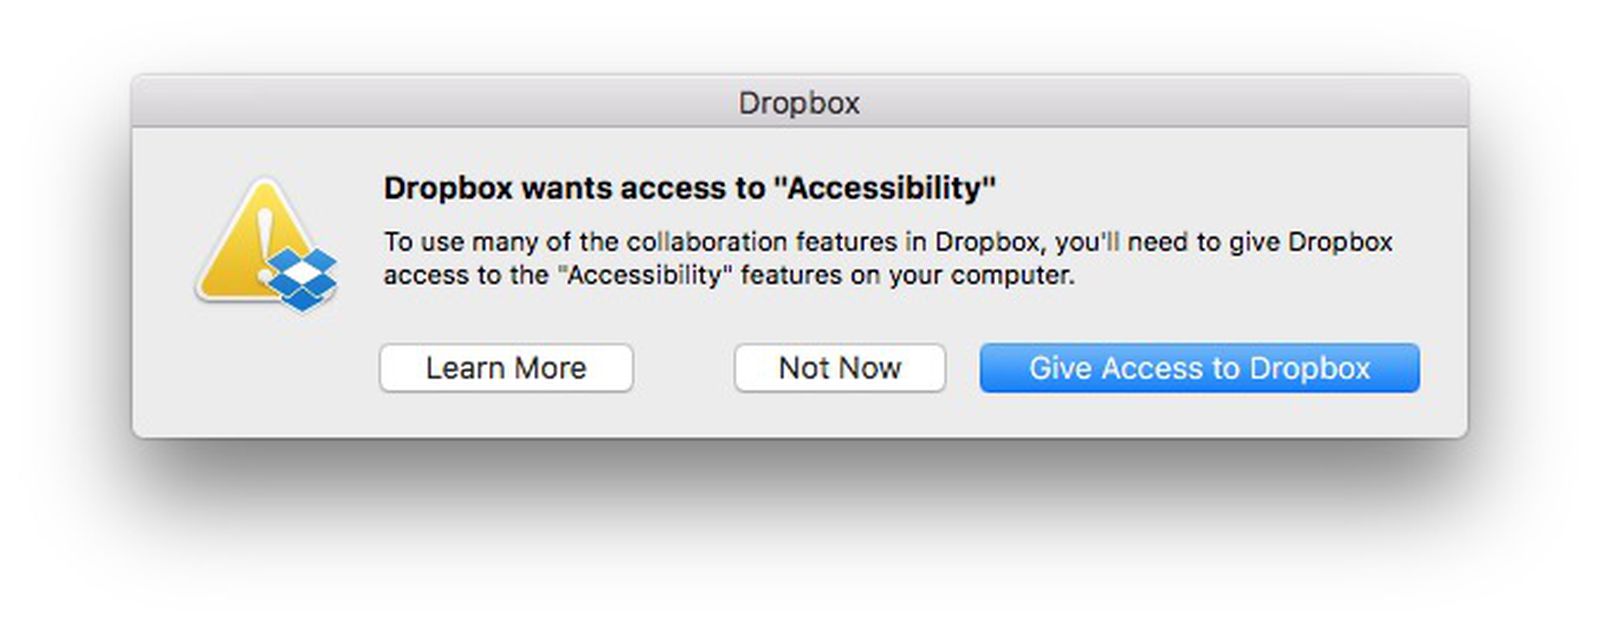Click empty dialog area below the warning icon
The height and width of the screenshot is (627, 1600).
[x=265, y=380]
